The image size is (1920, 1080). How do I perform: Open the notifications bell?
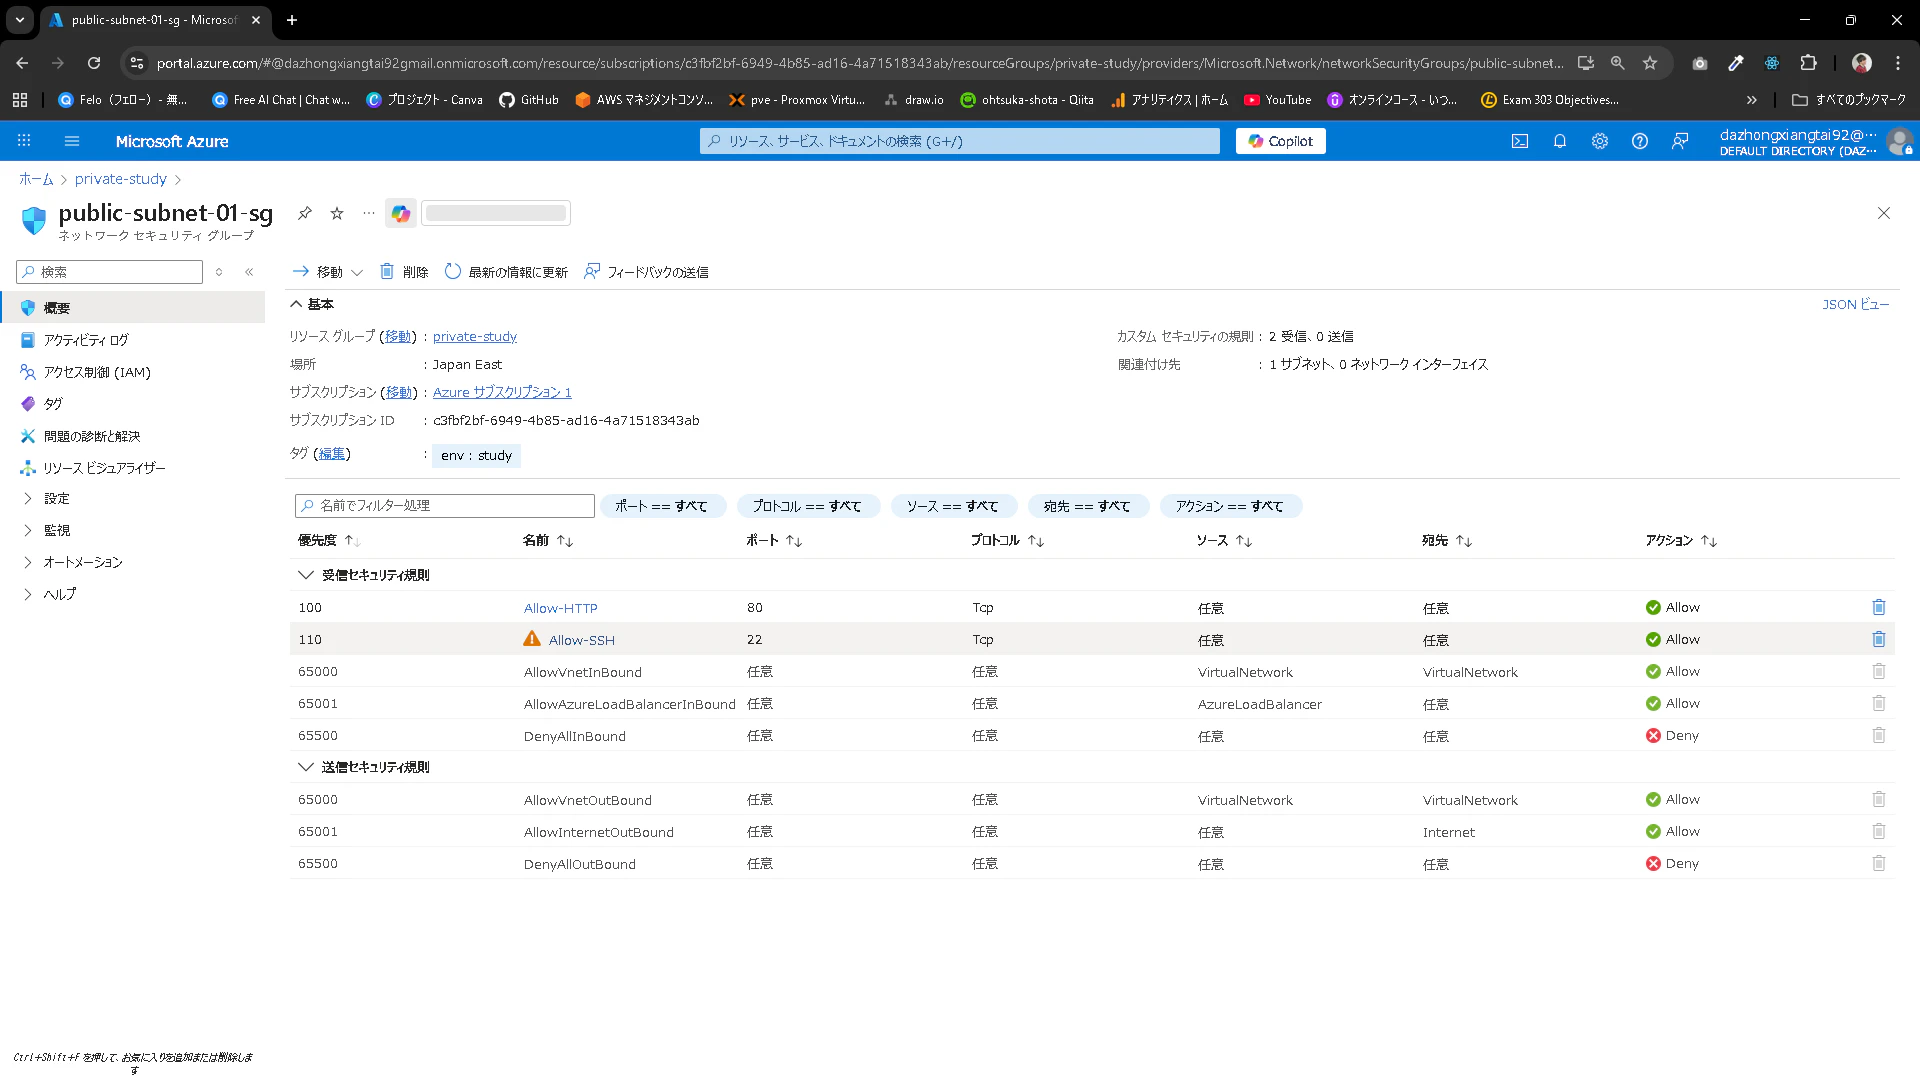click(1559, 141)
